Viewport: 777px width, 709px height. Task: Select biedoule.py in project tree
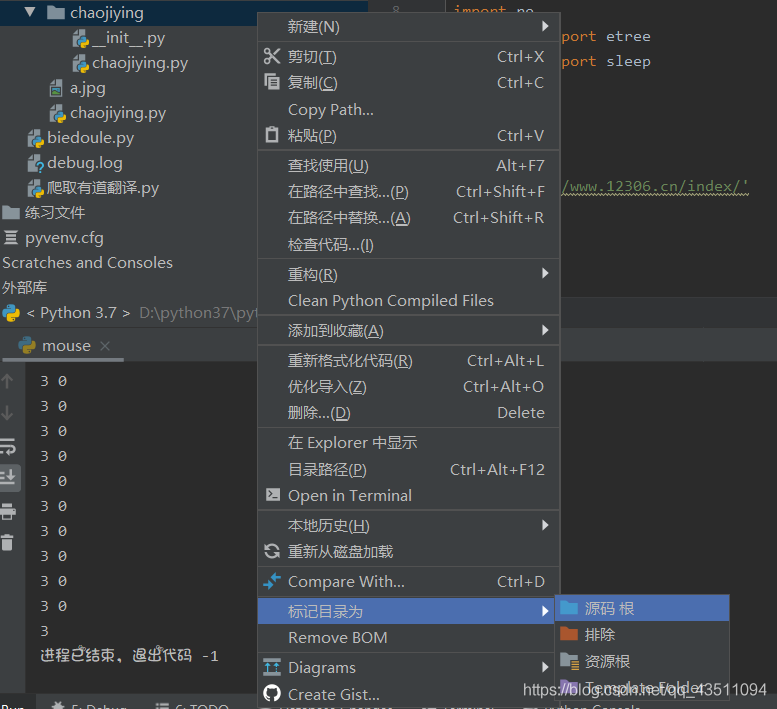coord(81,138)
